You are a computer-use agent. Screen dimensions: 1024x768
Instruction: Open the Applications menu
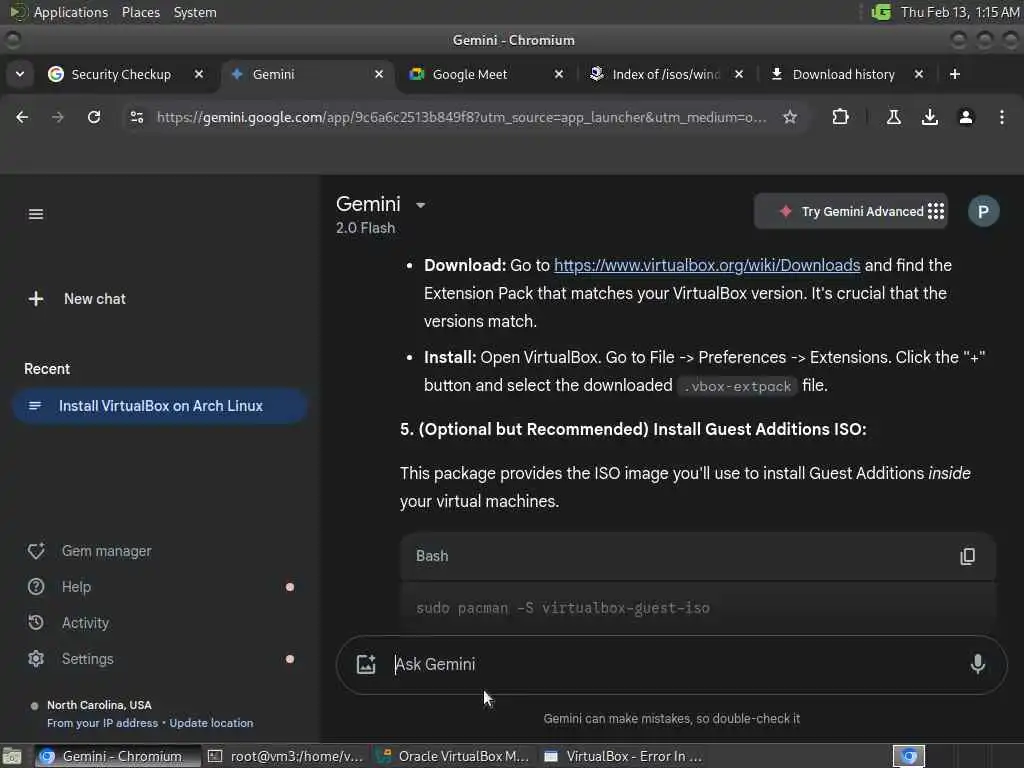point(71,12)
